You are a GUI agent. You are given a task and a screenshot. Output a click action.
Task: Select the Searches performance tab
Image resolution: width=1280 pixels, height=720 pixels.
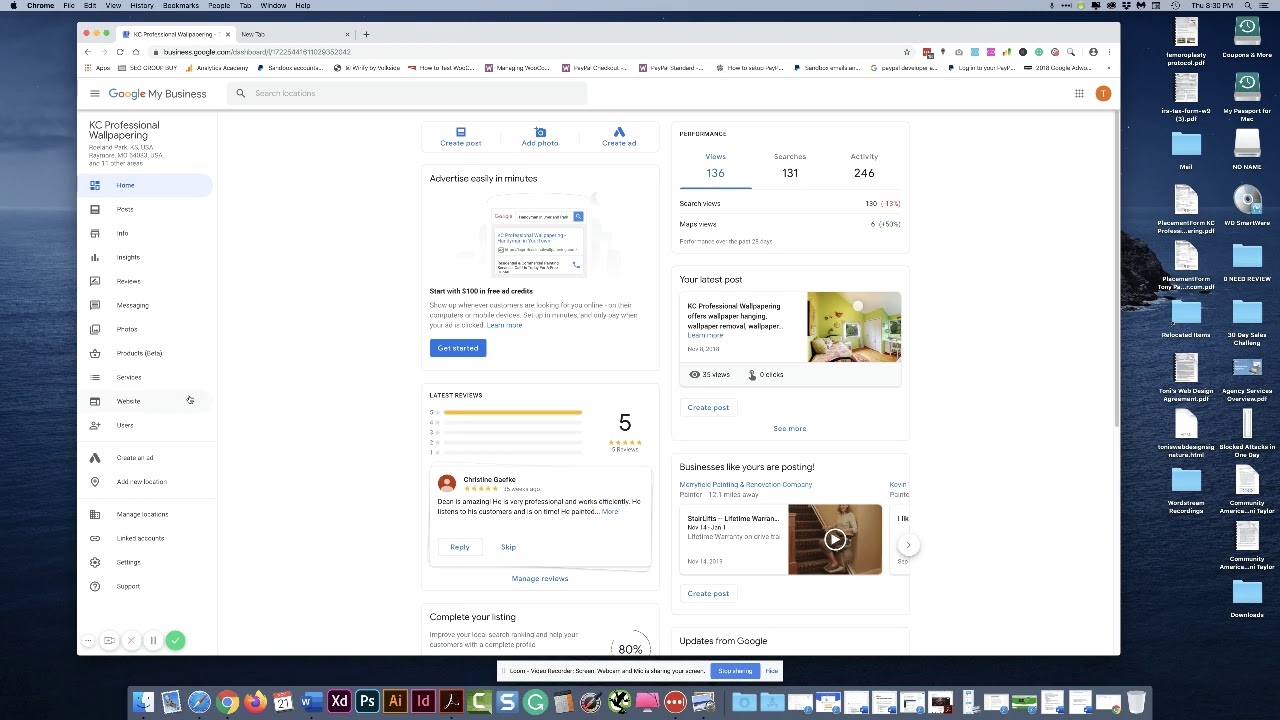click(x=790, y=166)
